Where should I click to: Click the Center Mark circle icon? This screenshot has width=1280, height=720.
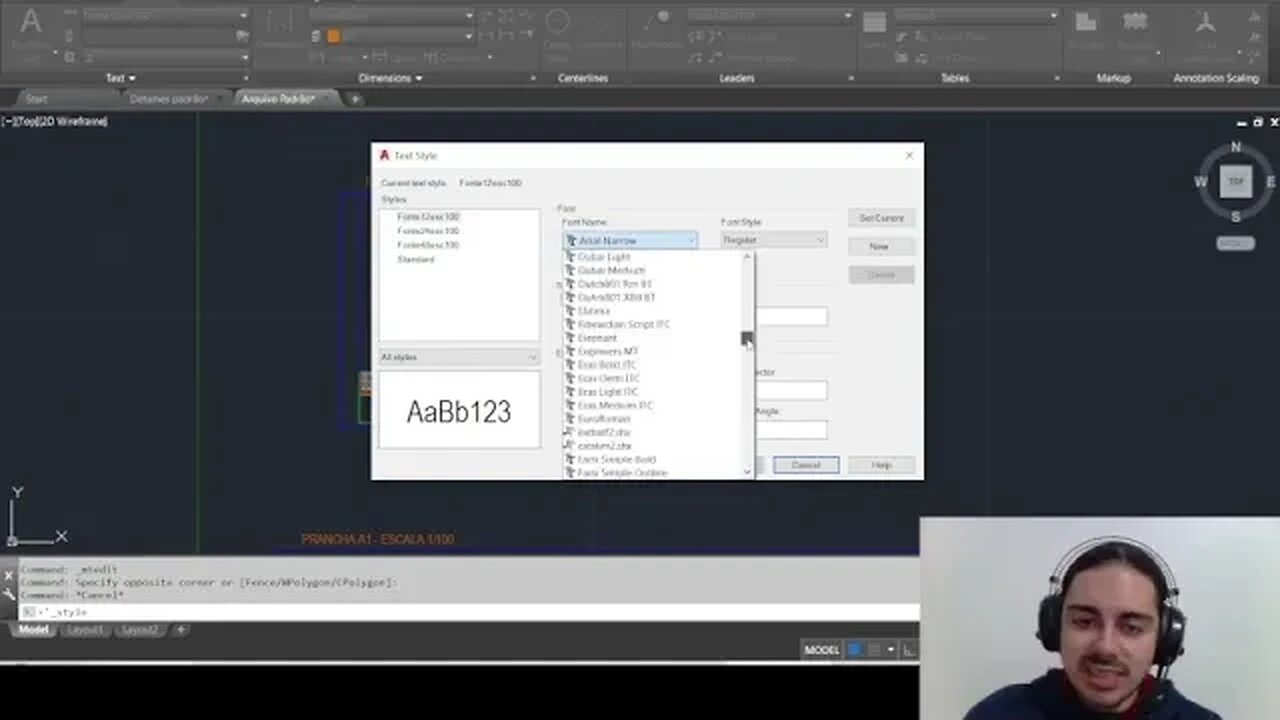click(x=557, y=22)
